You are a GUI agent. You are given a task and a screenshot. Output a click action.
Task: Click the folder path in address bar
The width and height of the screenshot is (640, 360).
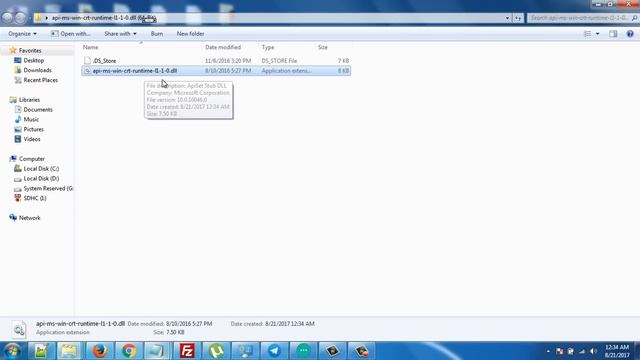coord(104,18)
